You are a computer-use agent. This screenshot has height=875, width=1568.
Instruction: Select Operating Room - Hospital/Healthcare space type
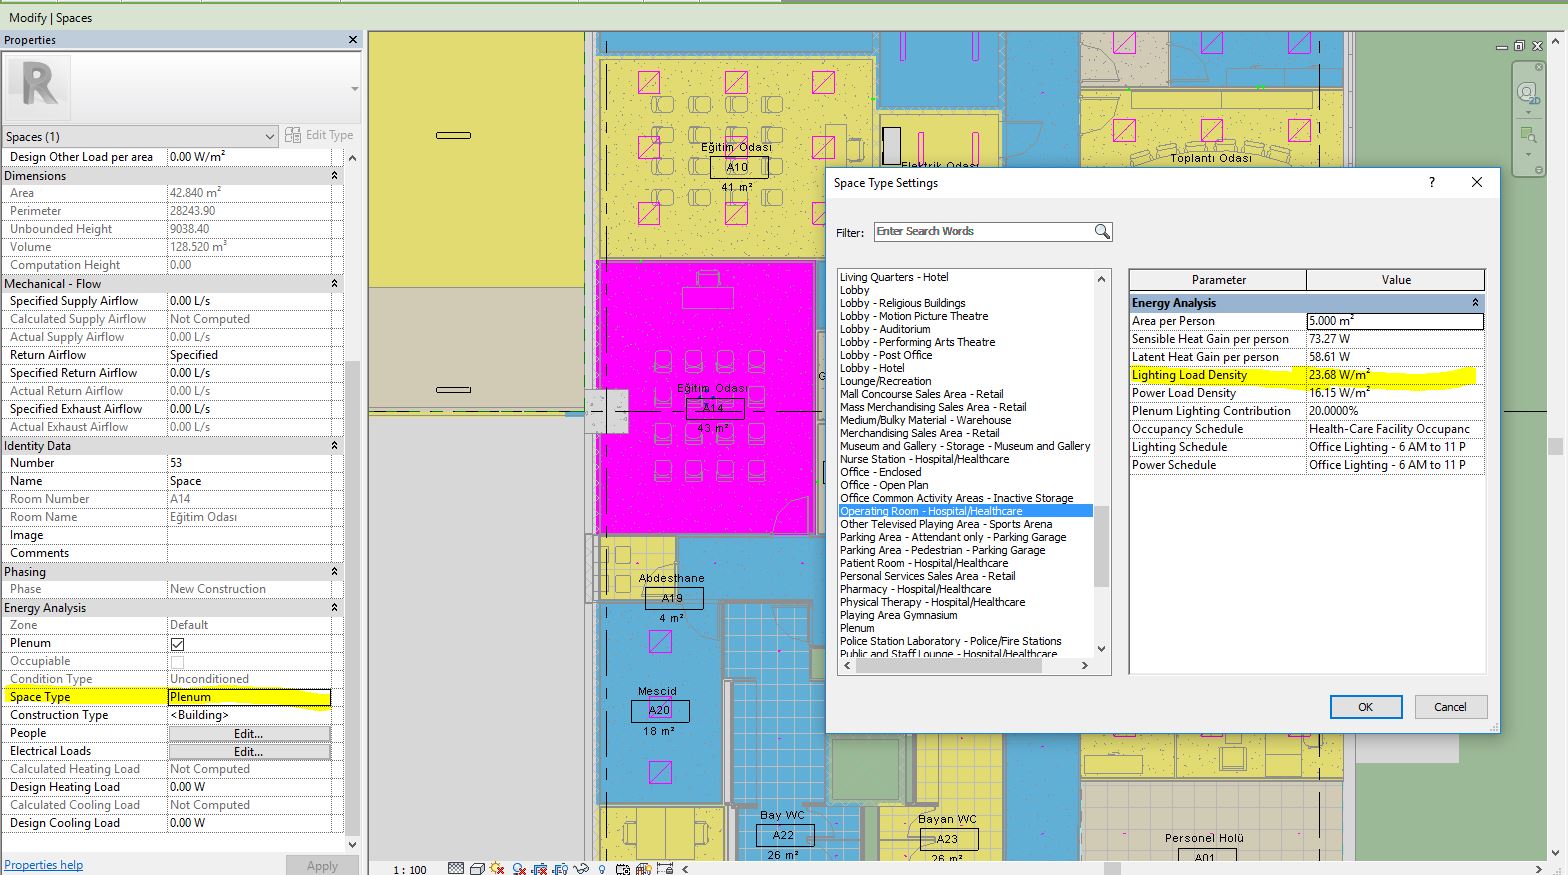(x=965, y=511)
